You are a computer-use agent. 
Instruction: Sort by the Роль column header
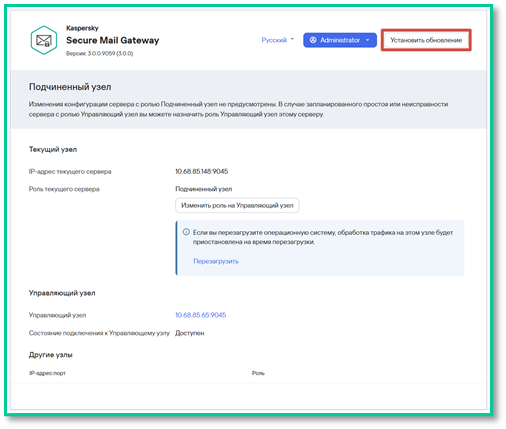tap(258, 373)
